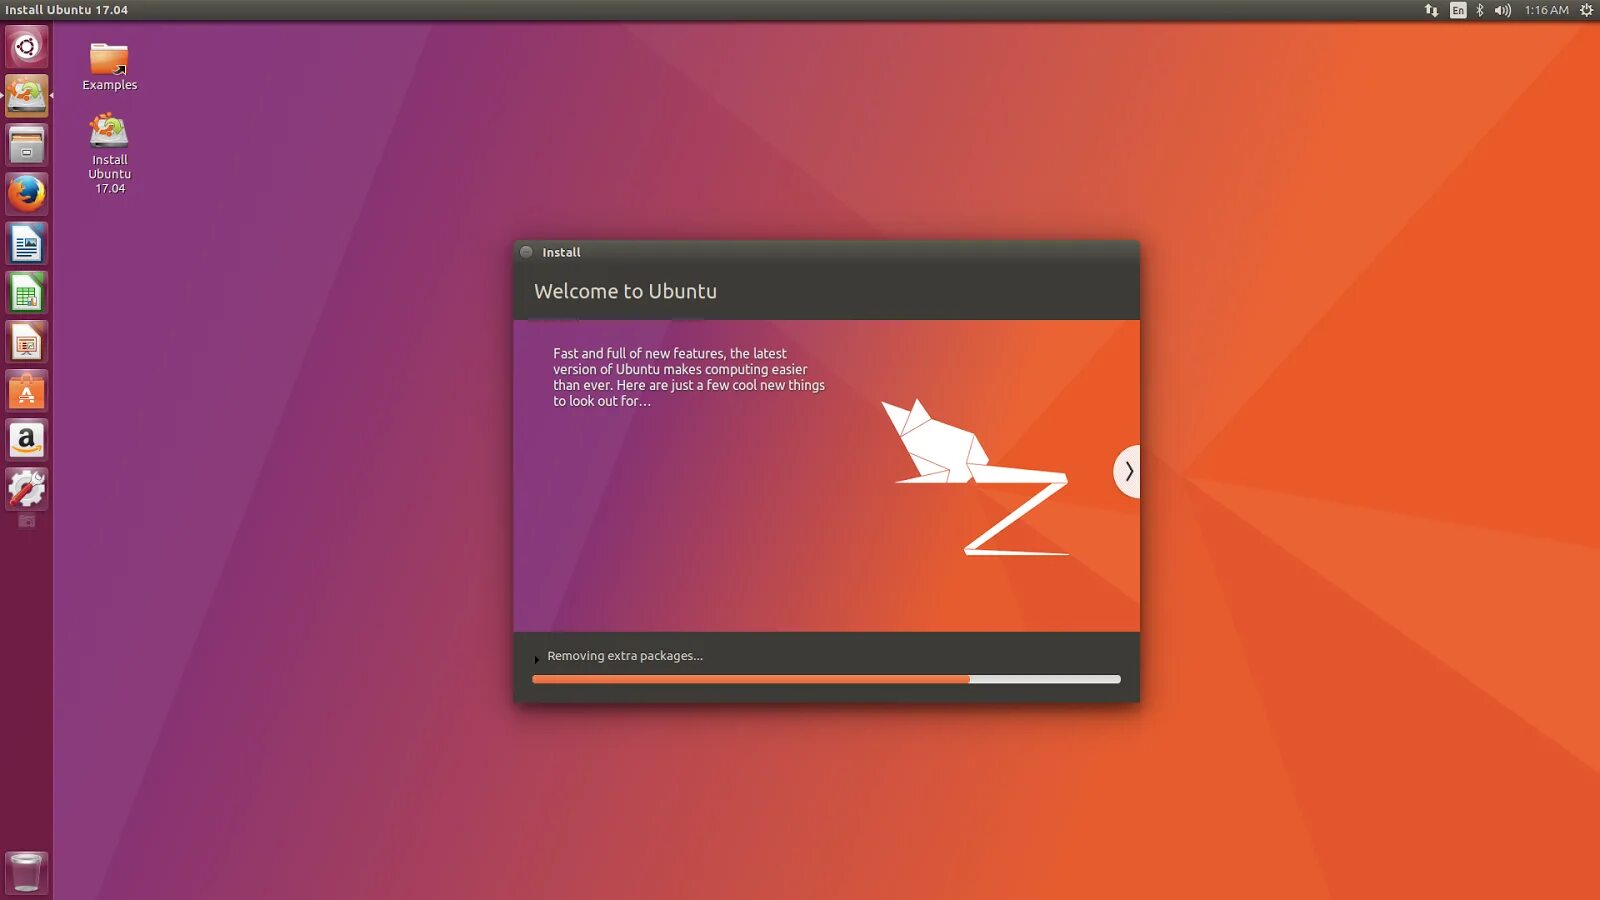Open Ubuntu Software from the launcher
The width and height of the screenshot is (1600, 900).
(x=26, y=390)
